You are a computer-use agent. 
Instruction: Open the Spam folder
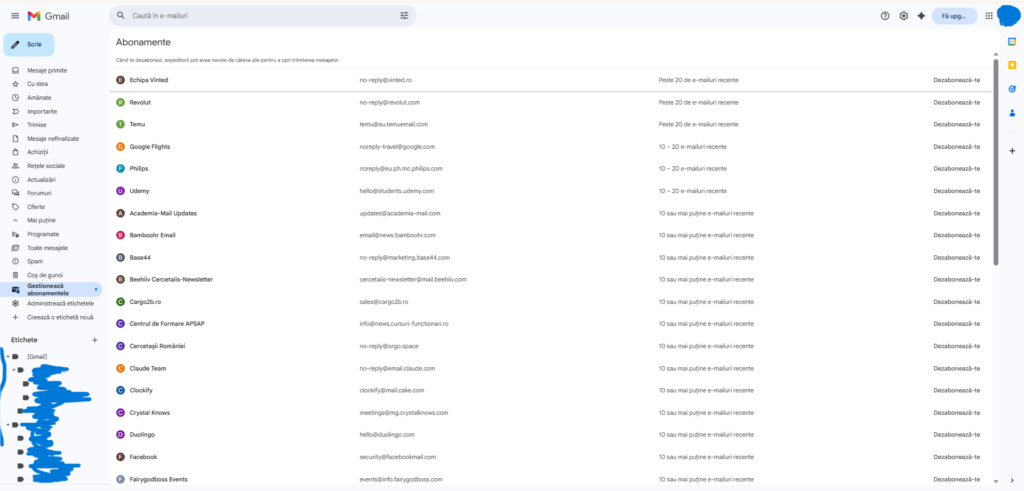tap(36, 261)
